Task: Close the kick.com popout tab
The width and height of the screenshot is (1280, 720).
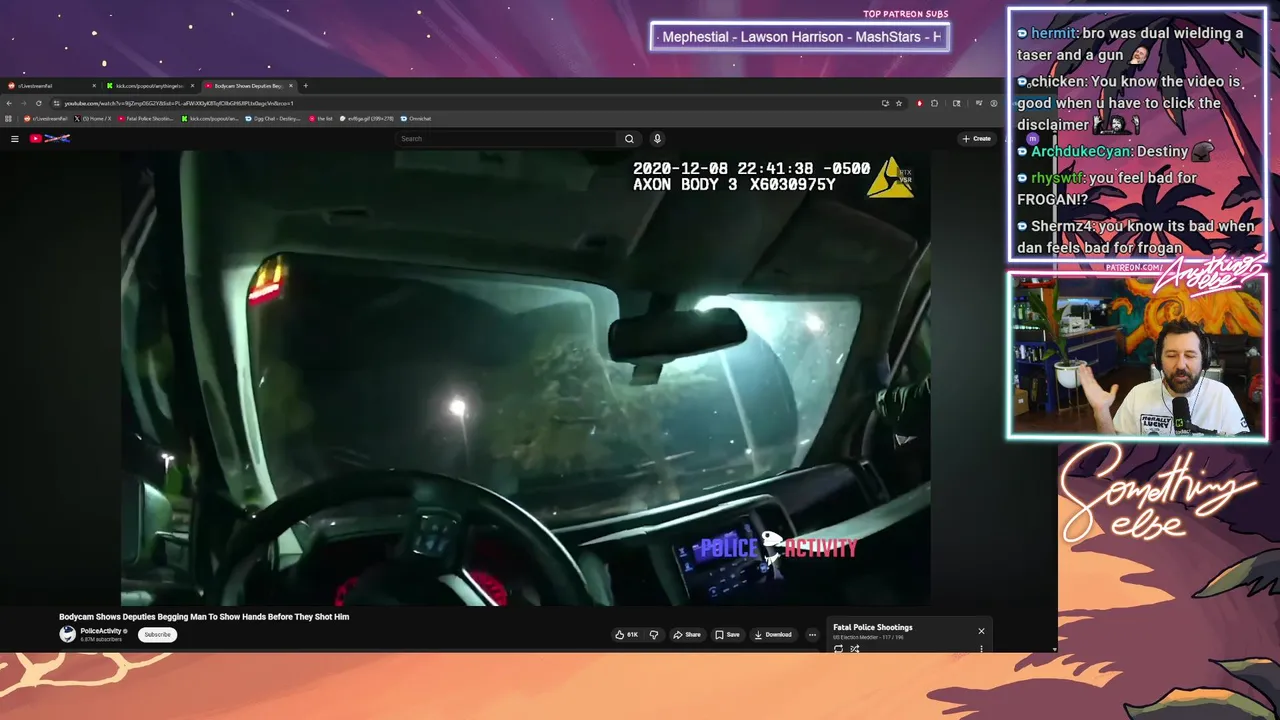Action: coord(192,86)
